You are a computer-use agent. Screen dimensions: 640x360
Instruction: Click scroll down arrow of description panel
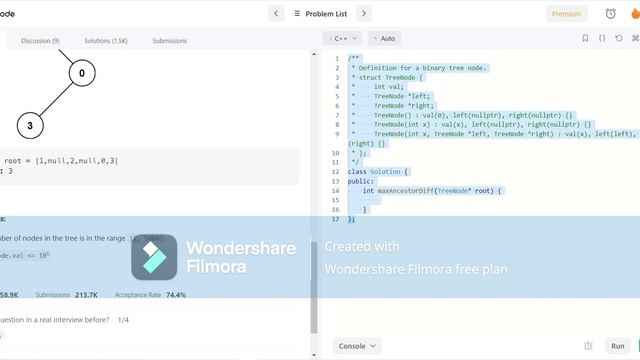[314, 355]
